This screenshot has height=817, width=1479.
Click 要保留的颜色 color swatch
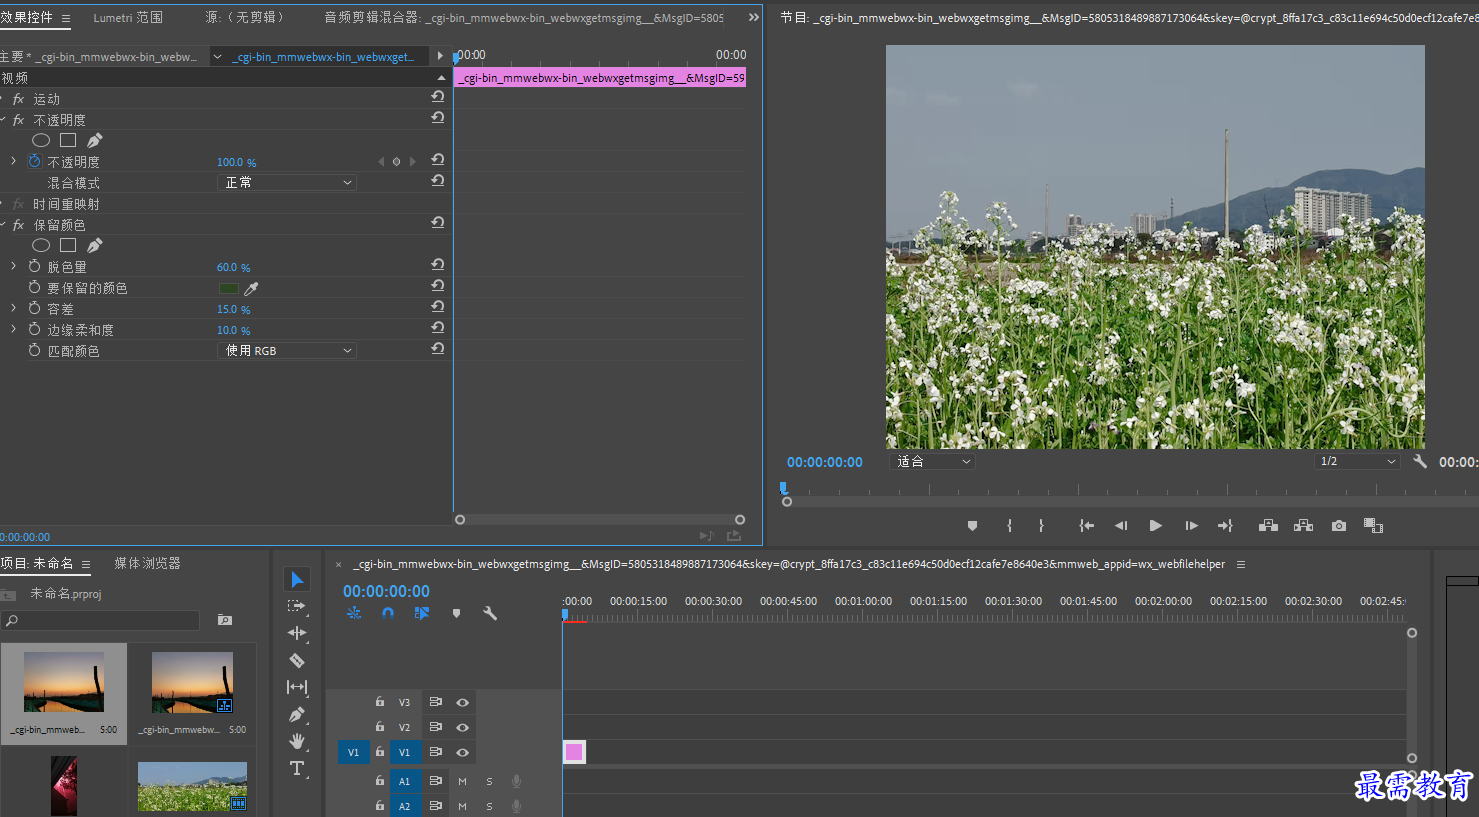[x=229, y=288]
